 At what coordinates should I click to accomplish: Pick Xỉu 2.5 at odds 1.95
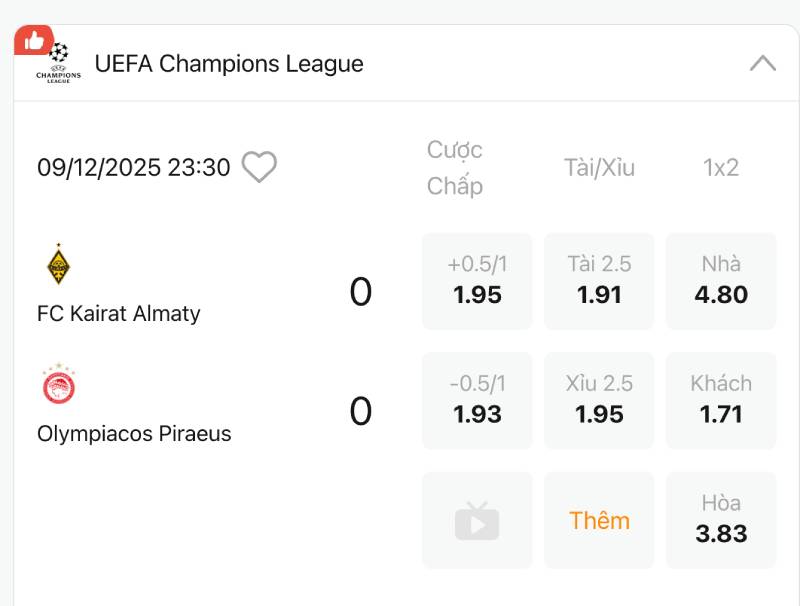point(599,400)
